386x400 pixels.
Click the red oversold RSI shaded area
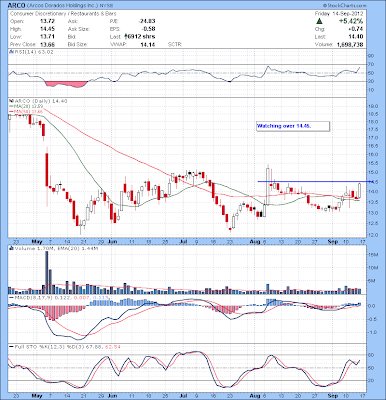point(66,84)
